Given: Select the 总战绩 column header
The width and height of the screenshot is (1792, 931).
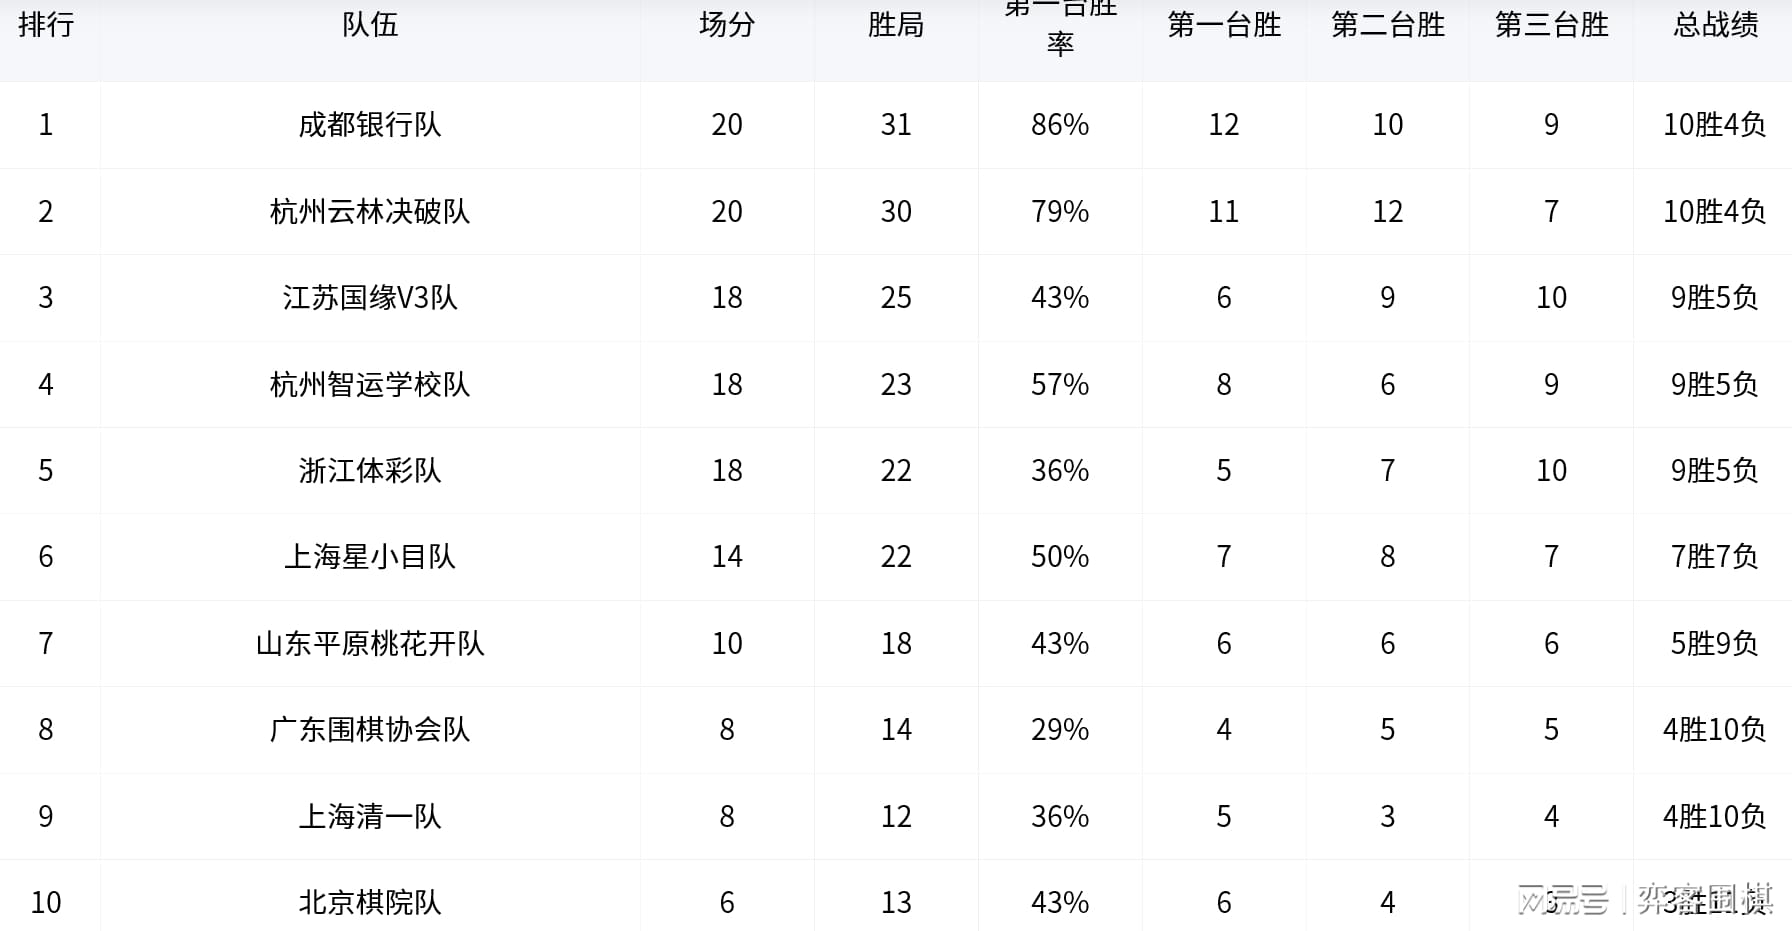Looking at the screenshot, I should 1715,25.
